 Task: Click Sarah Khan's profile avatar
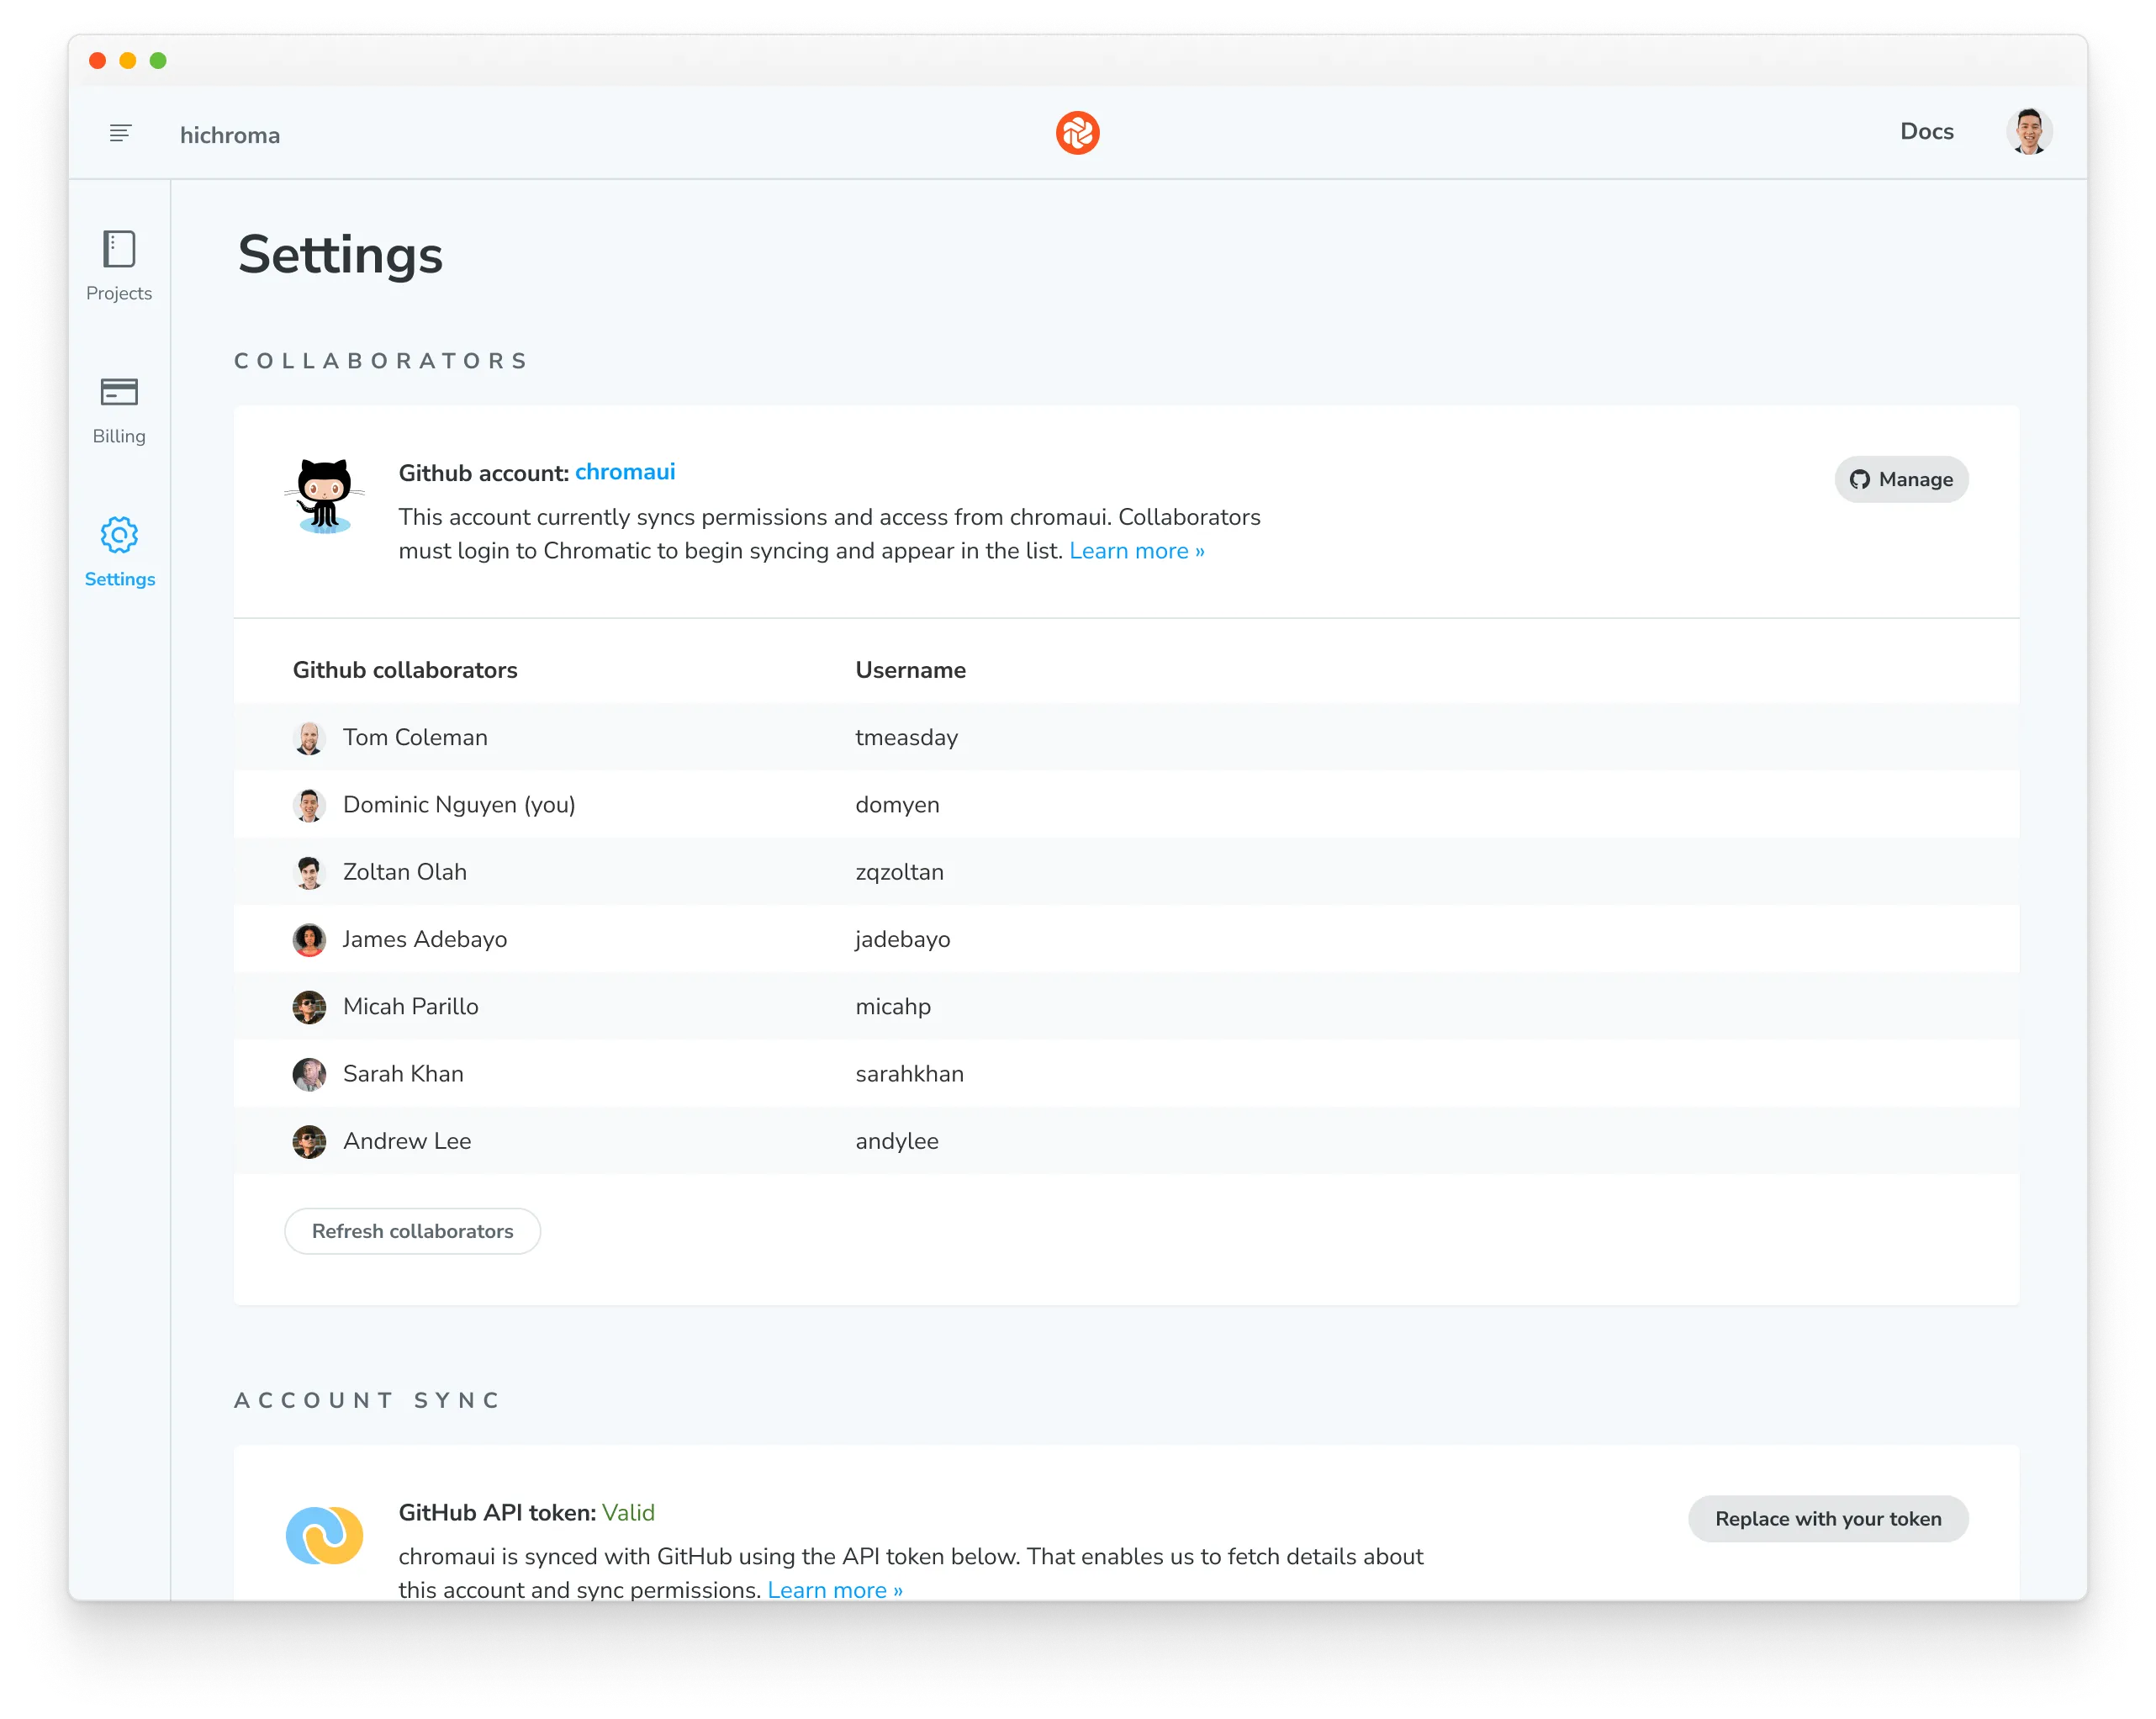tap(310, 1073)
